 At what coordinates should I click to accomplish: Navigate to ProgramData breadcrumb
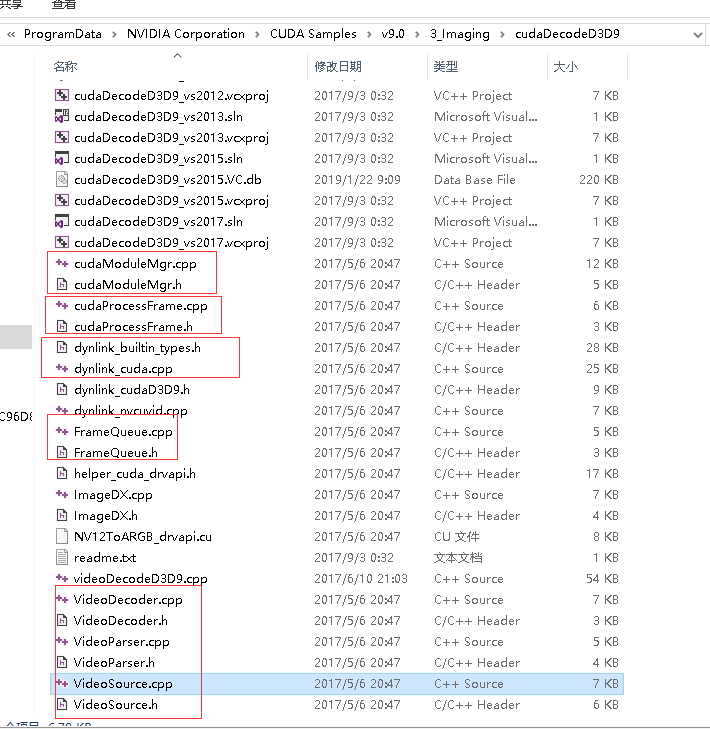pyautogui.click(x=63, y=34)
